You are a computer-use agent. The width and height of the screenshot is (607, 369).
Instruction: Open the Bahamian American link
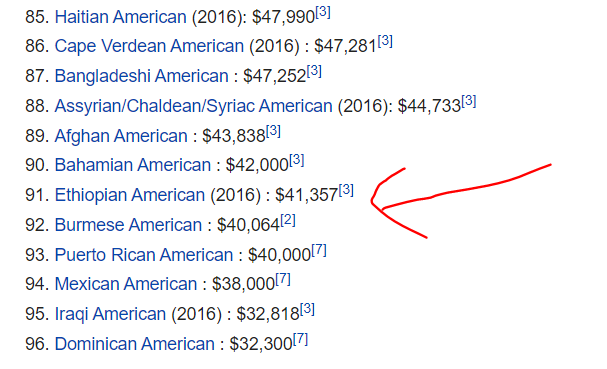coord(132,165)
